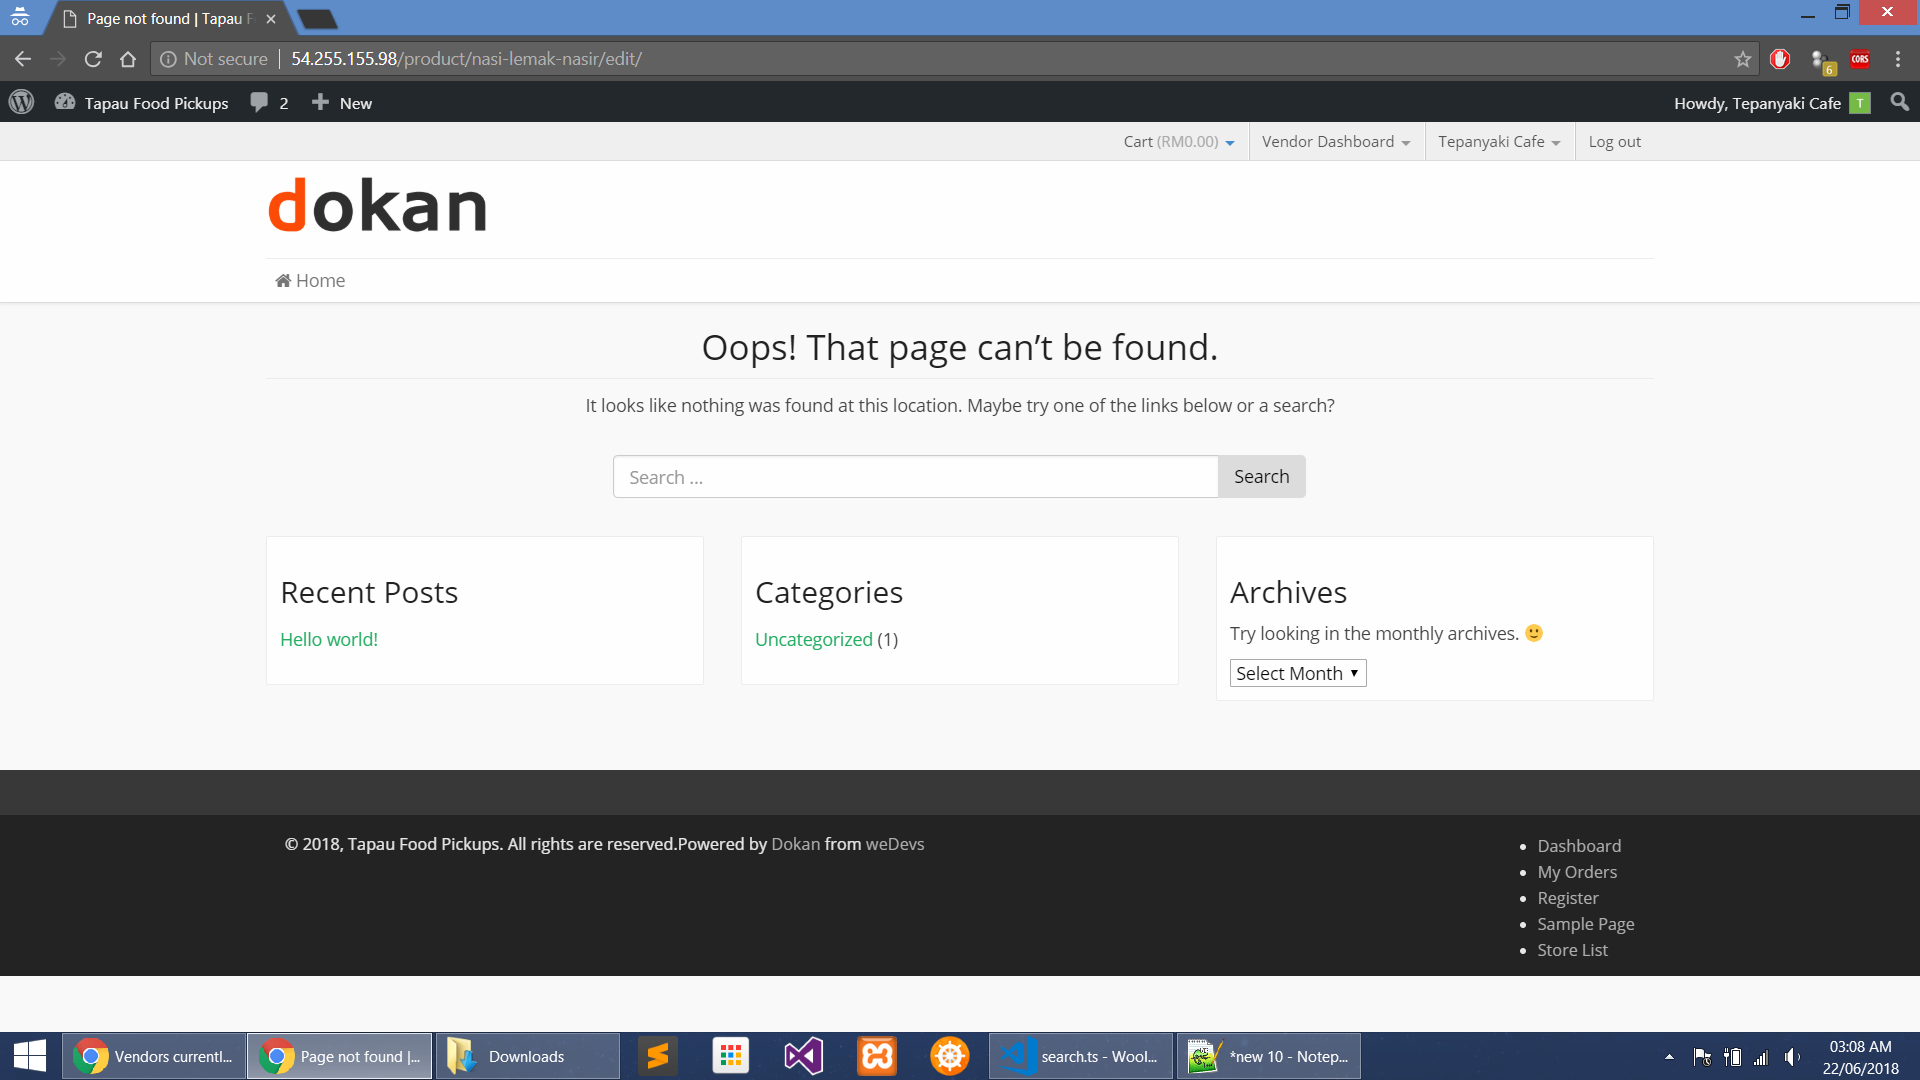1920x1080 pixels.
Task: Launch Visual Studio from the taskbar
Action: [x=803, y=1055]
